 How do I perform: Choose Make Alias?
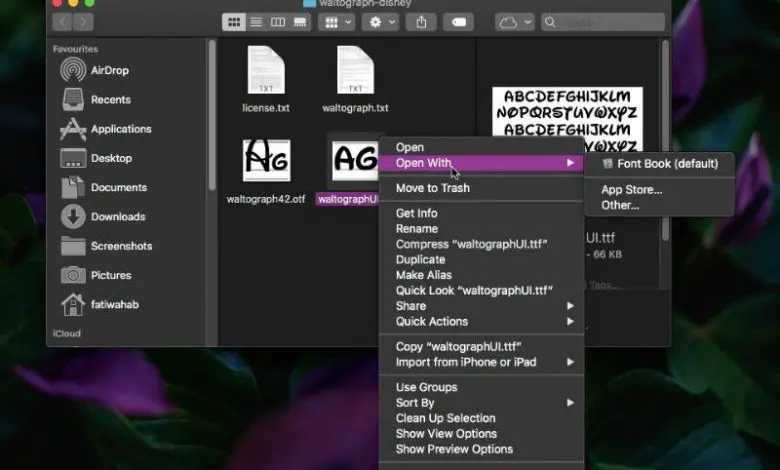(481, 275)
